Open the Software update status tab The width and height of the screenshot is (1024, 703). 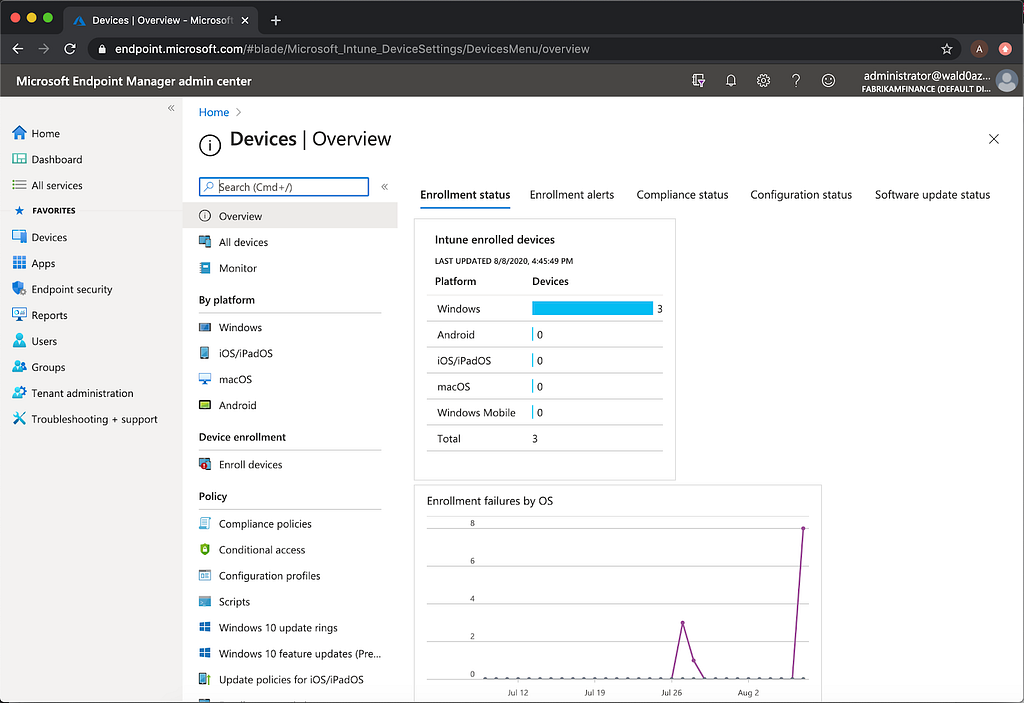932,195
